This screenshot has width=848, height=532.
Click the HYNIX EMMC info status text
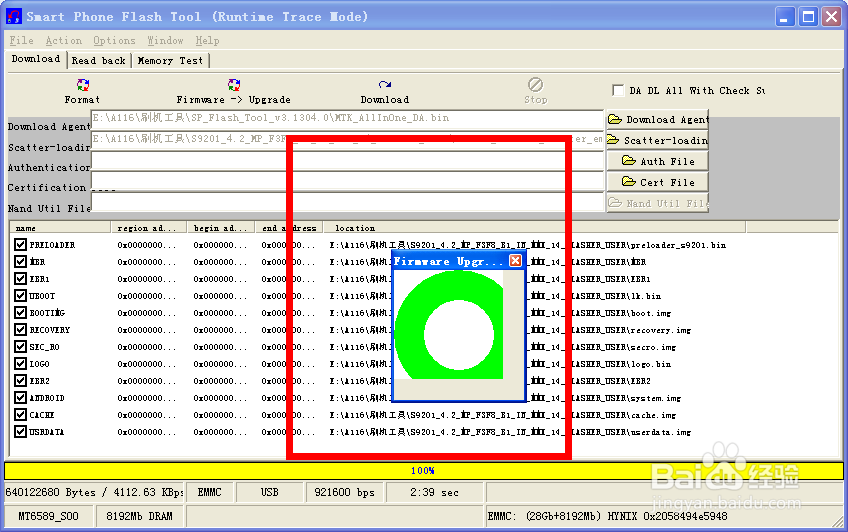[x=607, y=516]
